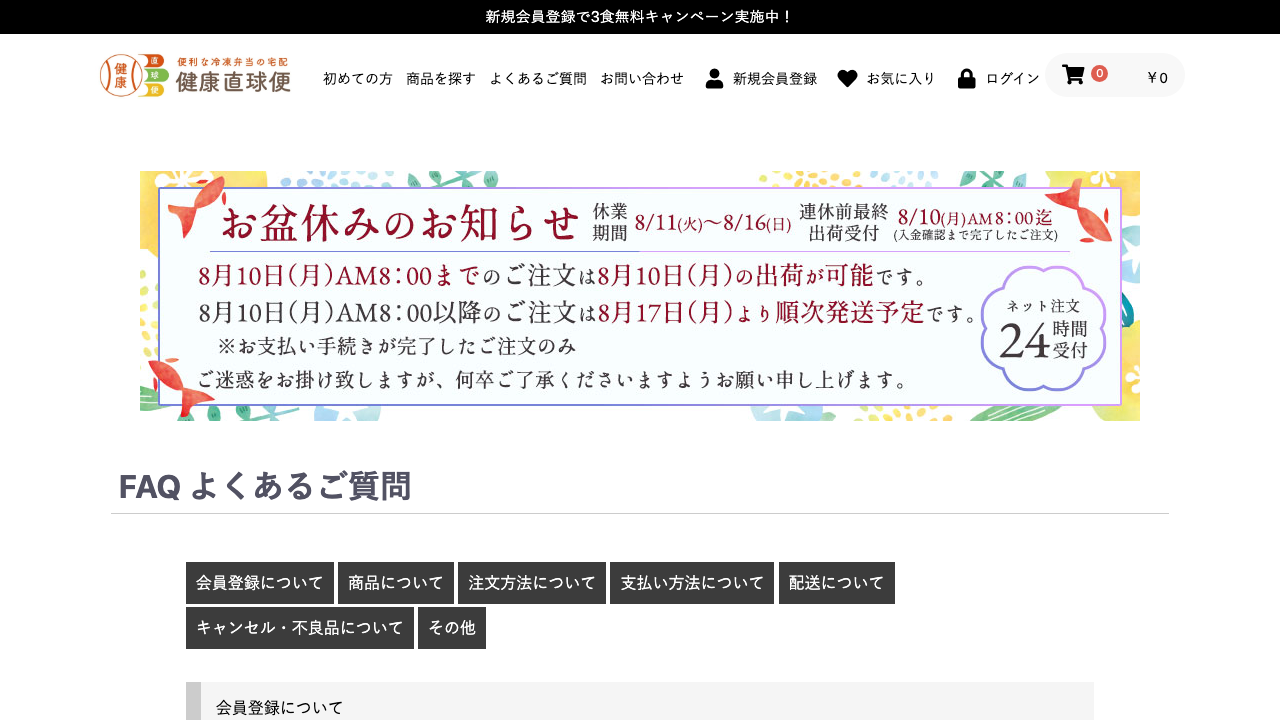Click the heart icon for お気に入り
The width and height of the screenshot is (1280, 720).
click(847, 78)
